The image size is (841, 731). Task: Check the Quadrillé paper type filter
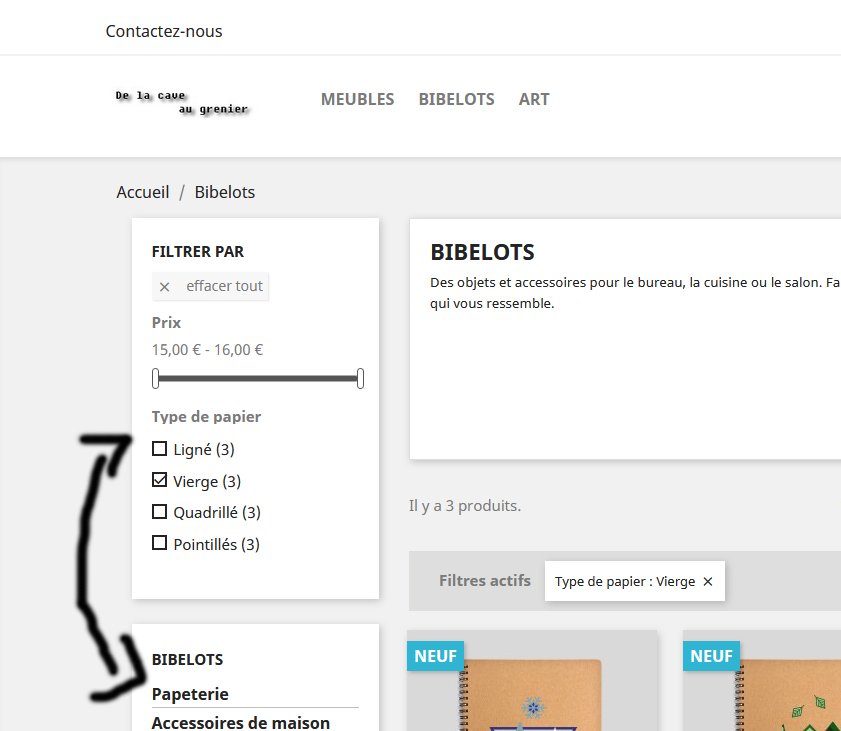(159, 512)
